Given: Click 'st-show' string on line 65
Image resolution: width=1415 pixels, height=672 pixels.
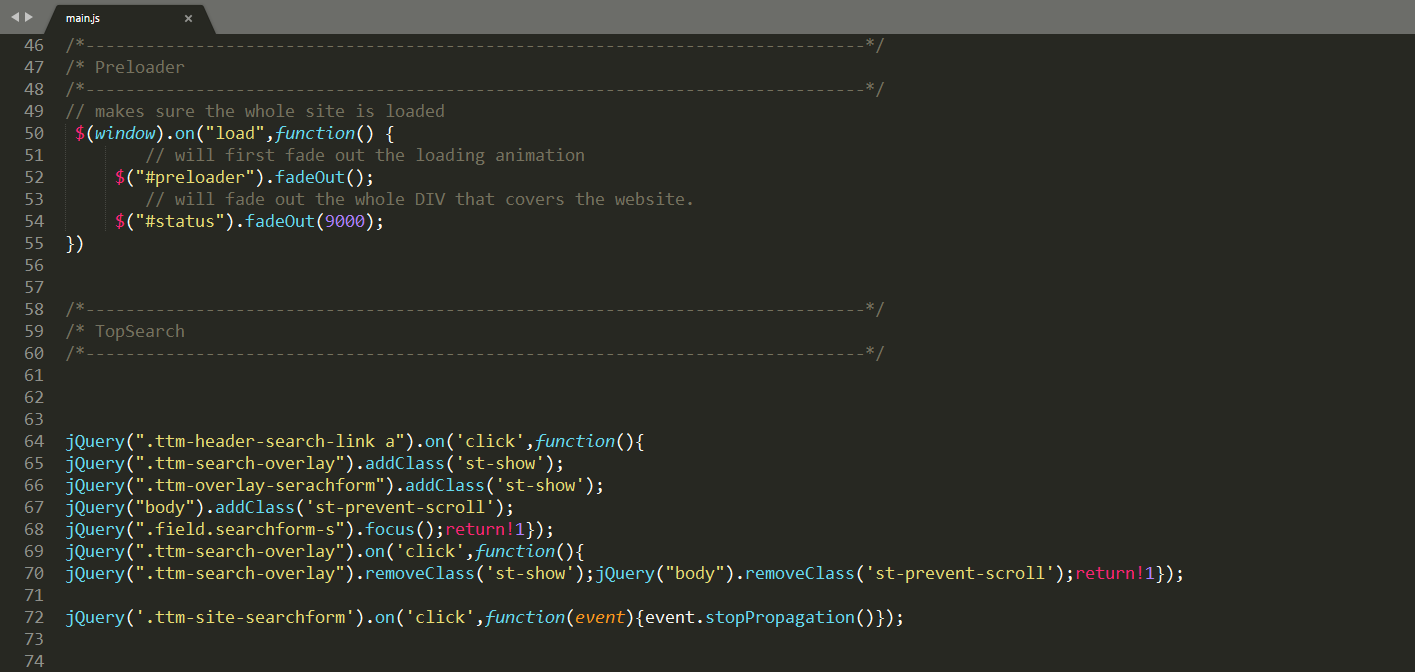Looking at the screenshot, I should point(500,463).
